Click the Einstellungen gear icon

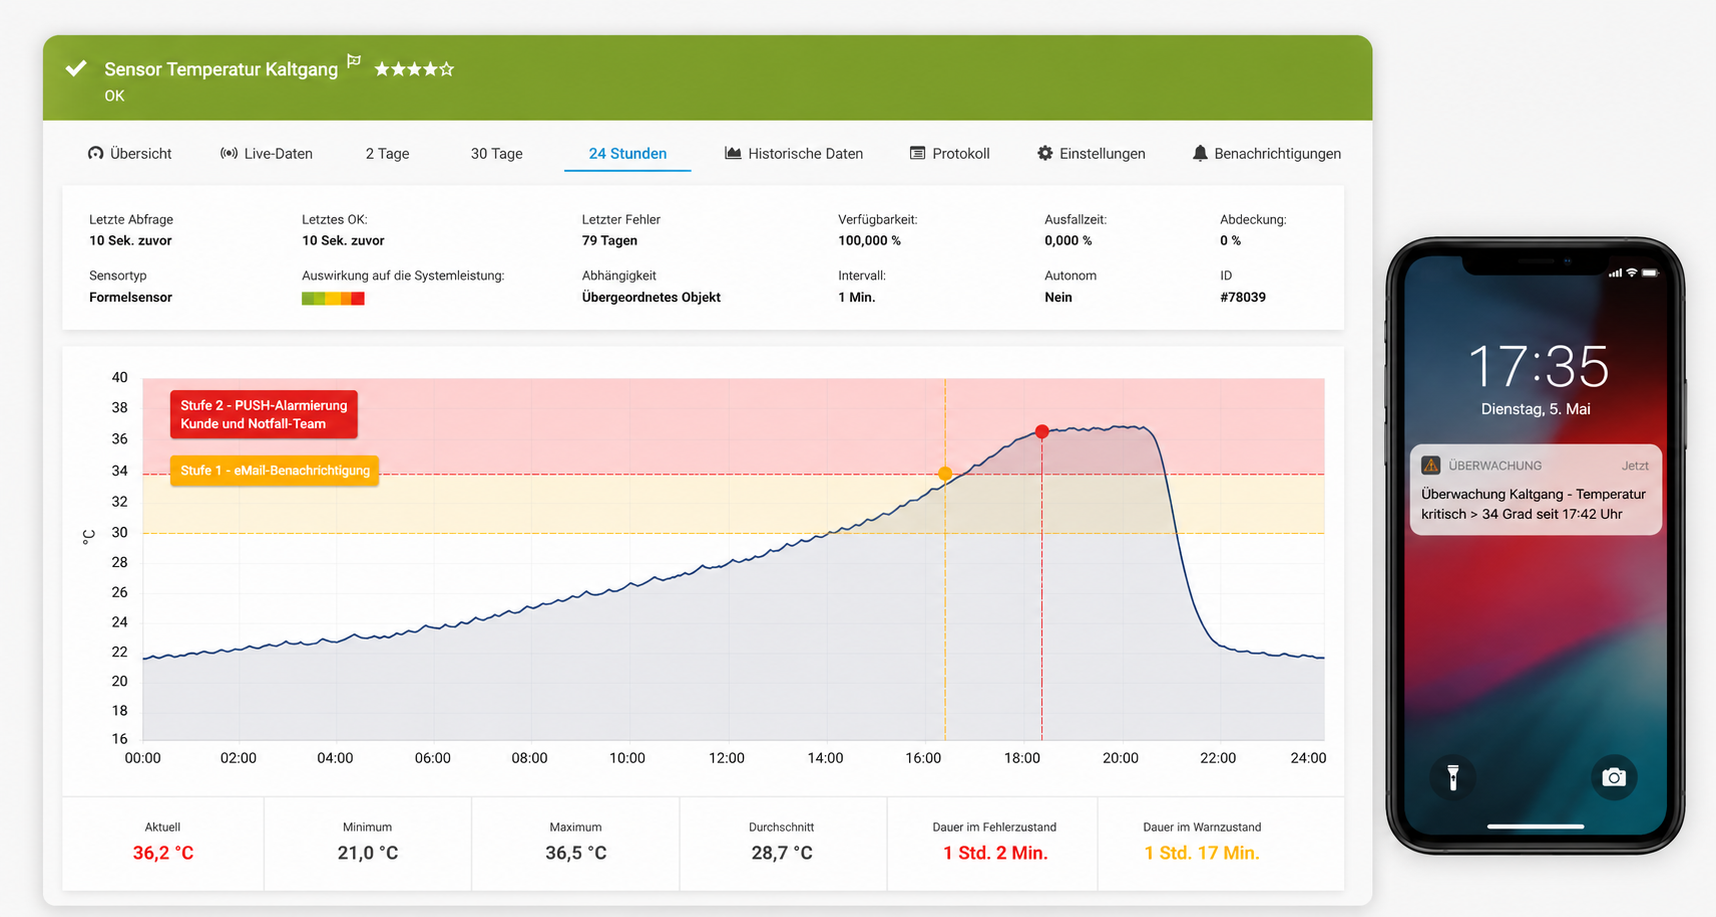pos(1045,153)
